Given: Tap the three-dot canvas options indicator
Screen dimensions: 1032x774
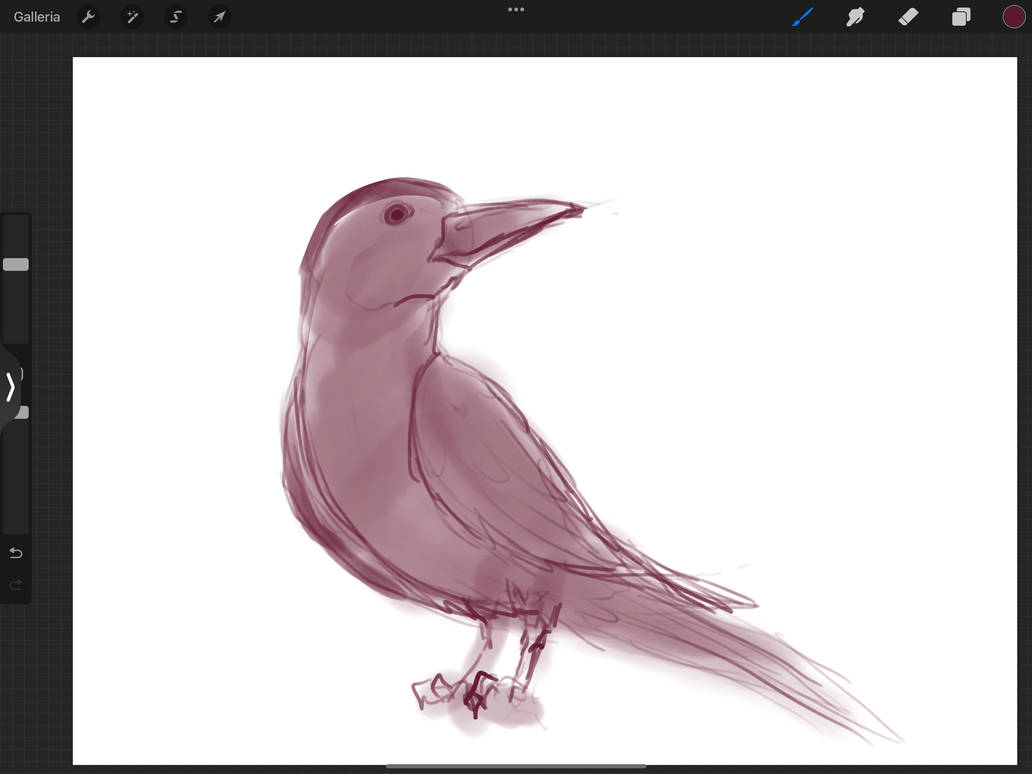Looking at the screenshot, I should (516, 9).
